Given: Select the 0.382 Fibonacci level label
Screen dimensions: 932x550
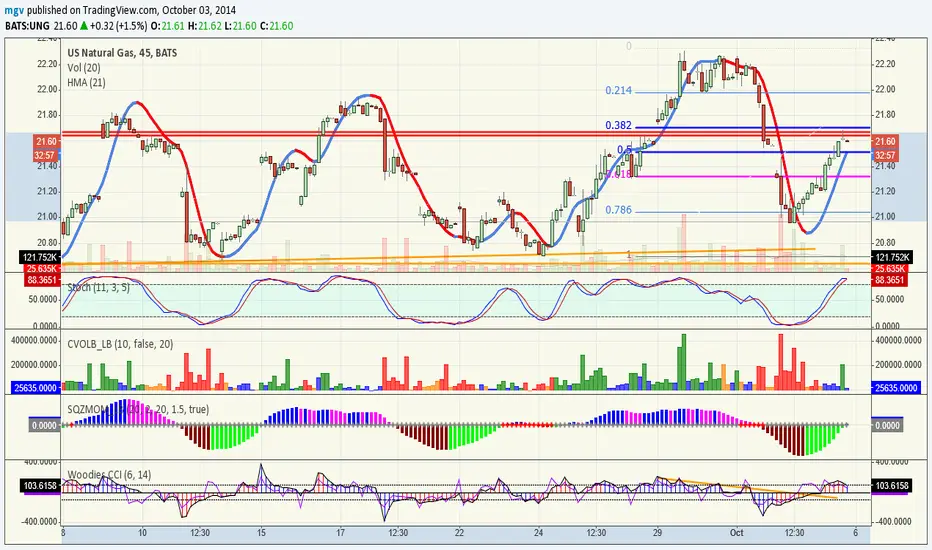Looking at the screenshot, I should [618, 125].
